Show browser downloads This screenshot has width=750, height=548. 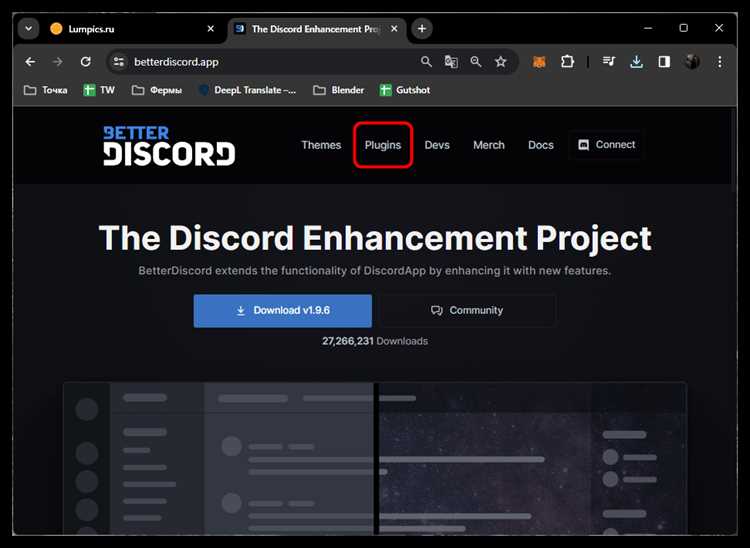point(637,62)
